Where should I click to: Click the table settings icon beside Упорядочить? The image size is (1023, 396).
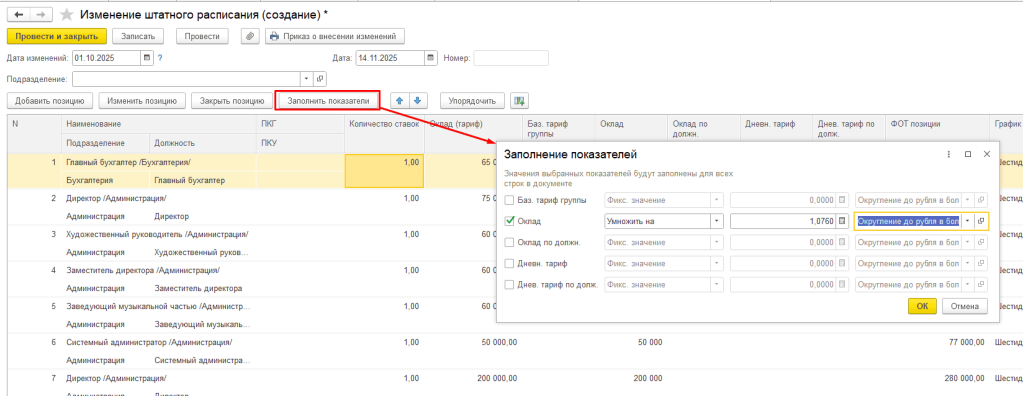coord(519,100)
